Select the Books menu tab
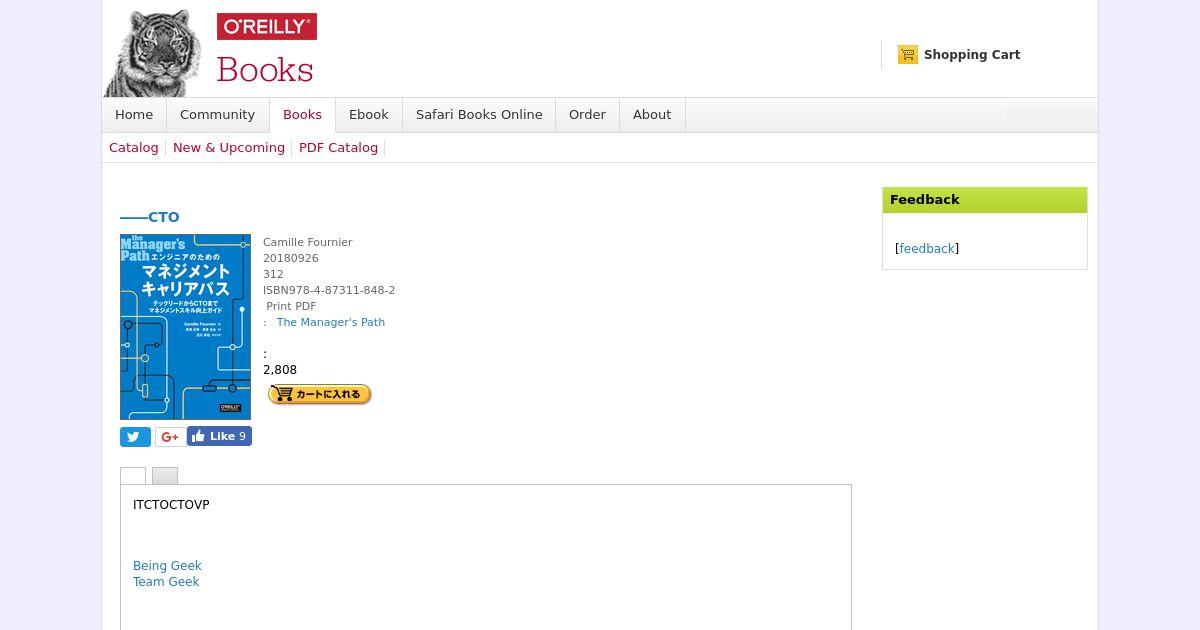The width and height of the screenshot is (1200, 630). click(x=302, y=115)
